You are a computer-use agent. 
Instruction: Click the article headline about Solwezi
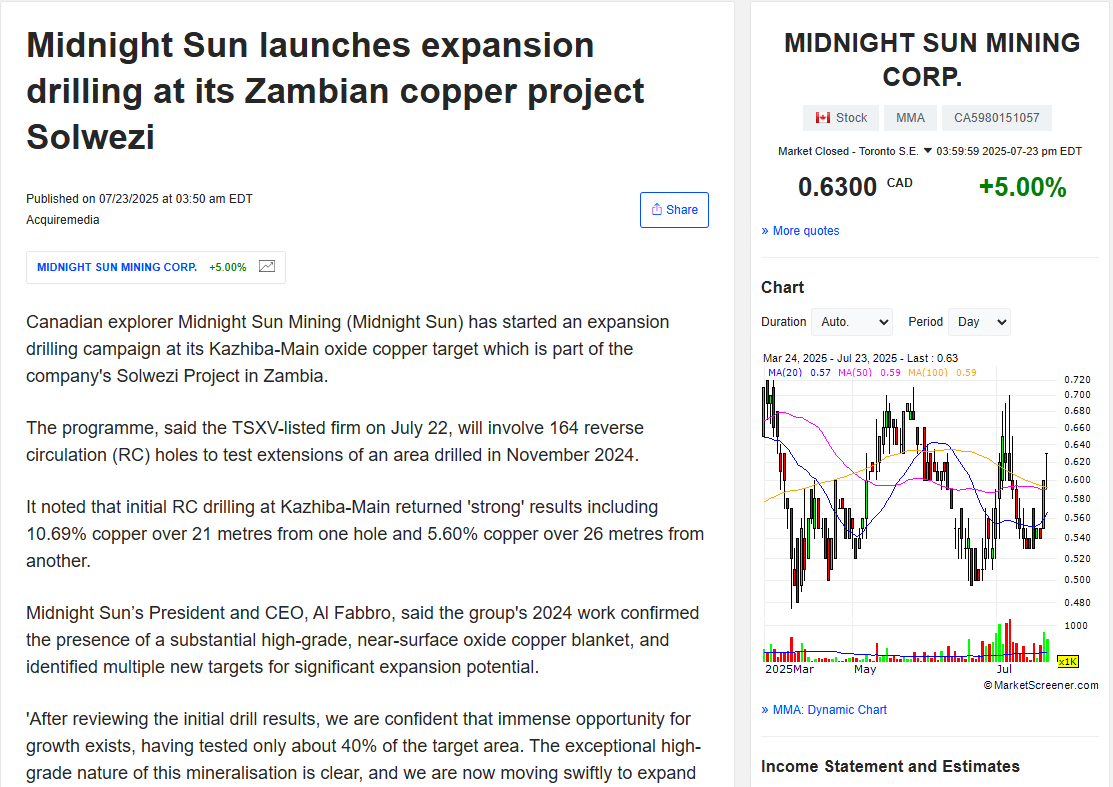click(x=335, y=91)
